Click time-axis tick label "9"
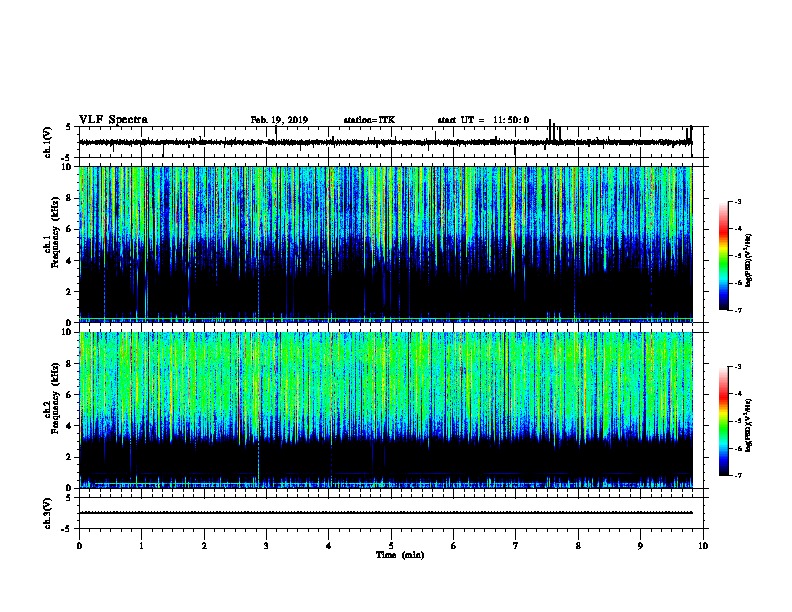Viewport: 792px width, 612px height. (640, 546)
